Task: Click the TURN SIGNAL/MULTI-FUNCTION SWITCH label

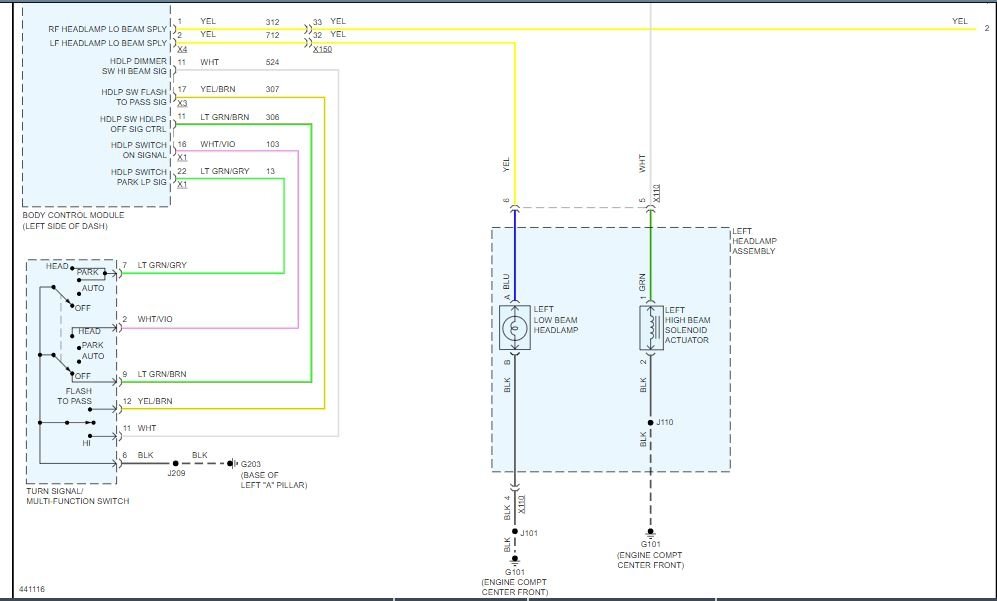Action: tap(77, 495)
